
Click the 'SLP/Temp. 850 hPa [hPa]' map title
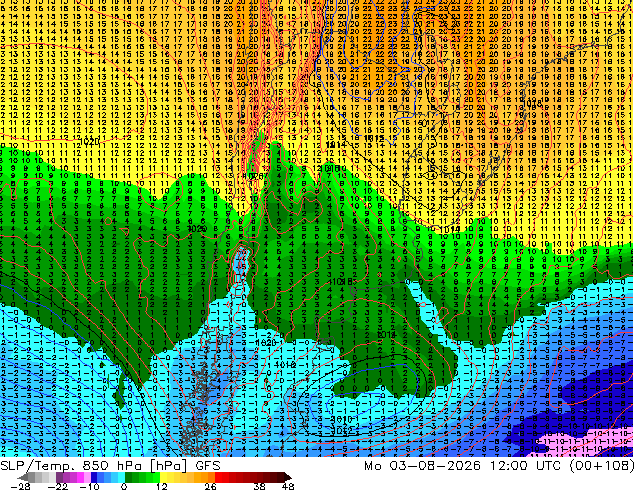click(x=93, y=466)
